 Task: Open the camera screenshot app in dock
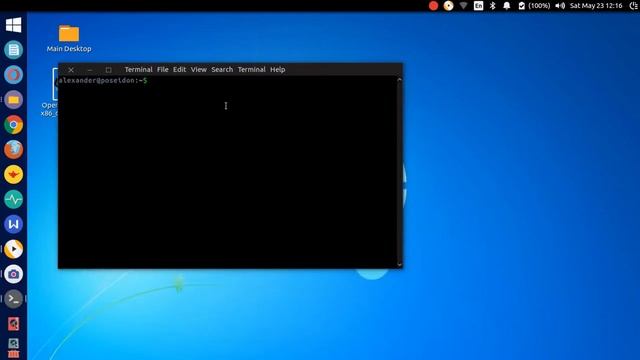click(13, 274)
